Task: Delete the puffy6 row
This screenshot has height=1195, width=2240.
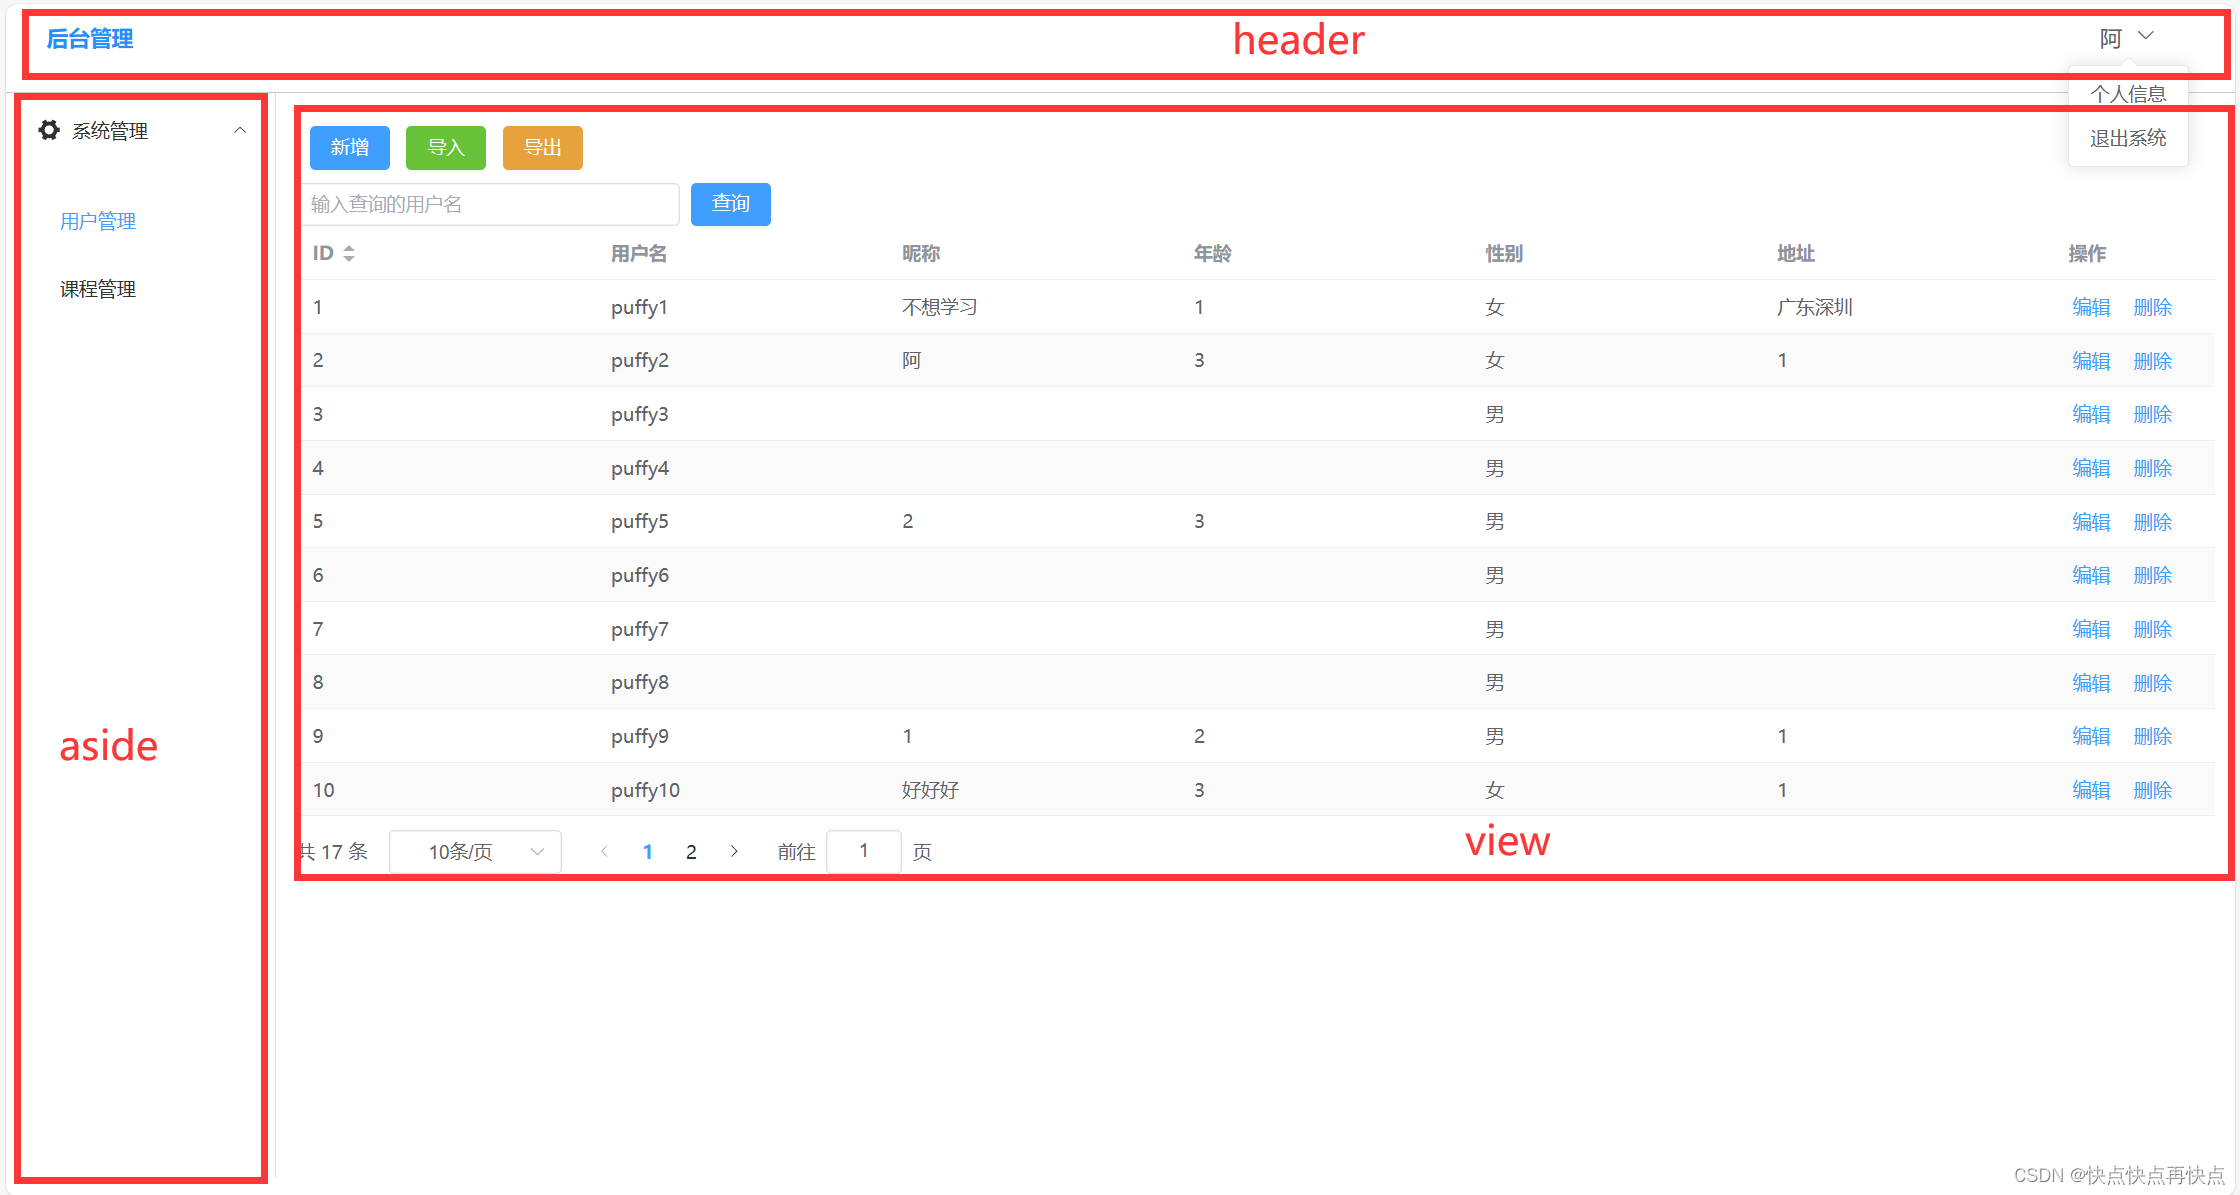Action: (x=2153, y=575)
